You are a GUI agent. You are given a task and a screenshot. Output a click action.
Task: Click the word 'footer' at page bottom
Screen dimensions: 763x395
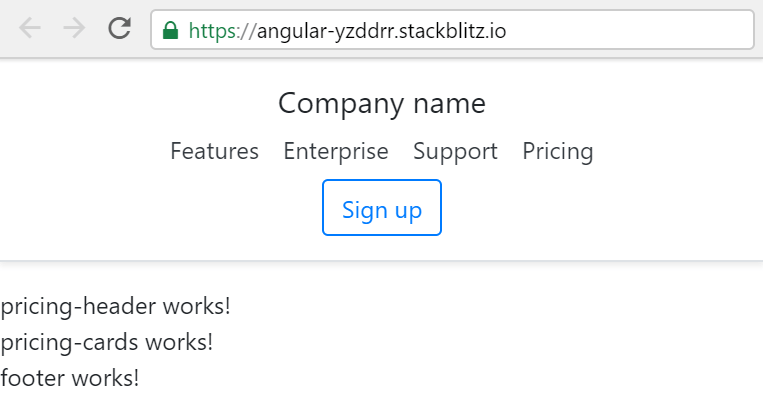point(33,377)
